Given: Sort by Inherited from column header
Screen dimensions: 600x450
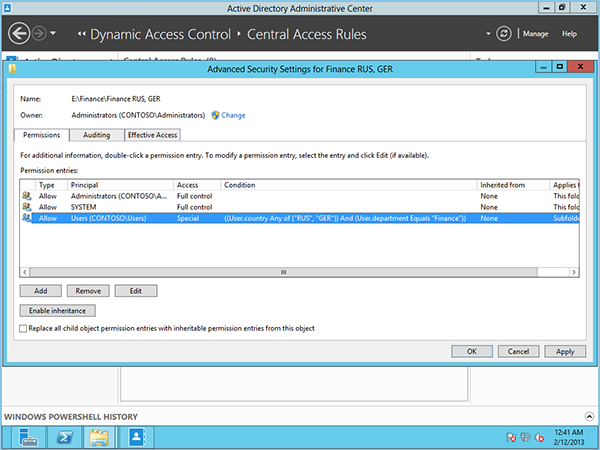Looking at the screenshot, I should pyautogui.click(x=513, y=185).
